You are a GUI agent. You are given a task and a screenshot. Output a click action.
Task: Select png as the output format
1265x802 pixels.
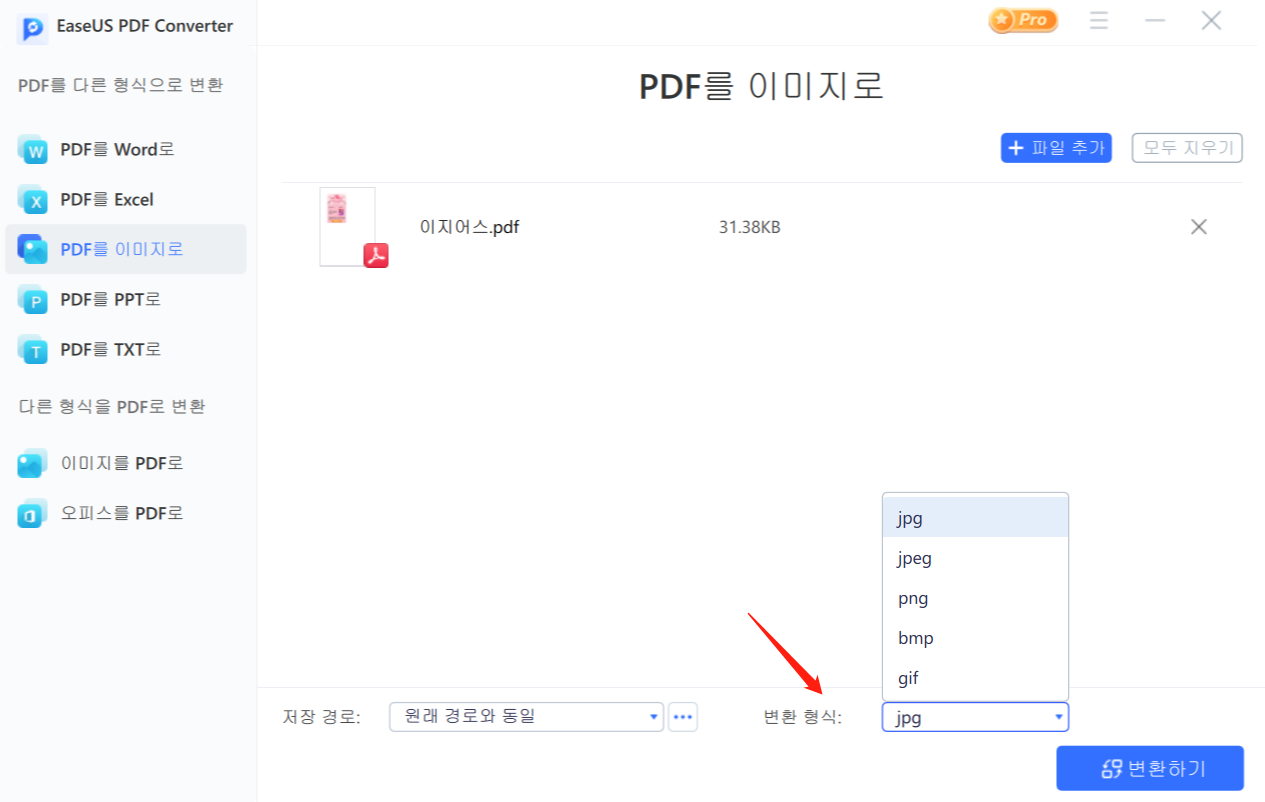coord(912,598)
